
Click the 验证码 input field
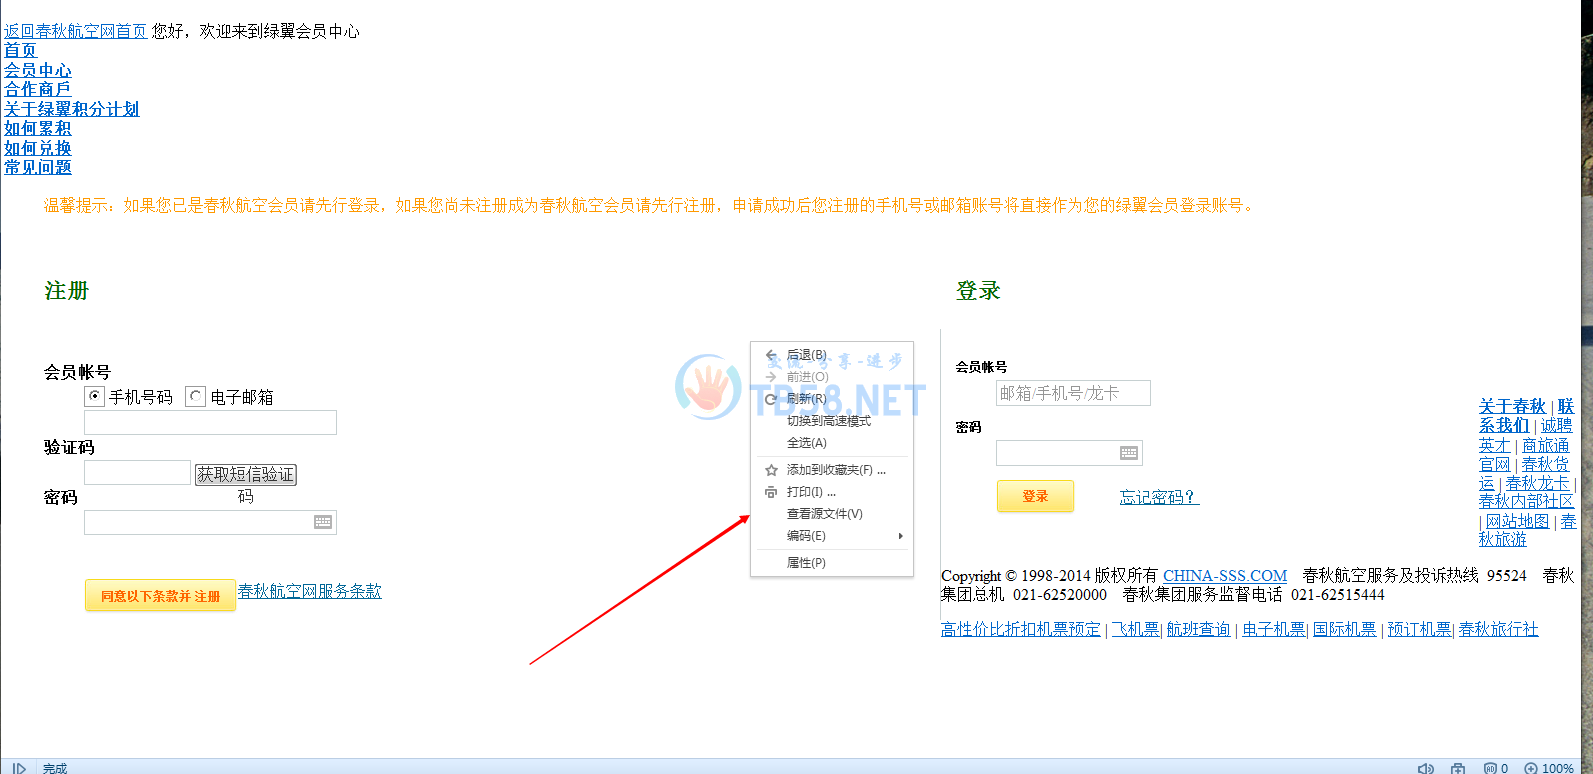pos(137,472)
